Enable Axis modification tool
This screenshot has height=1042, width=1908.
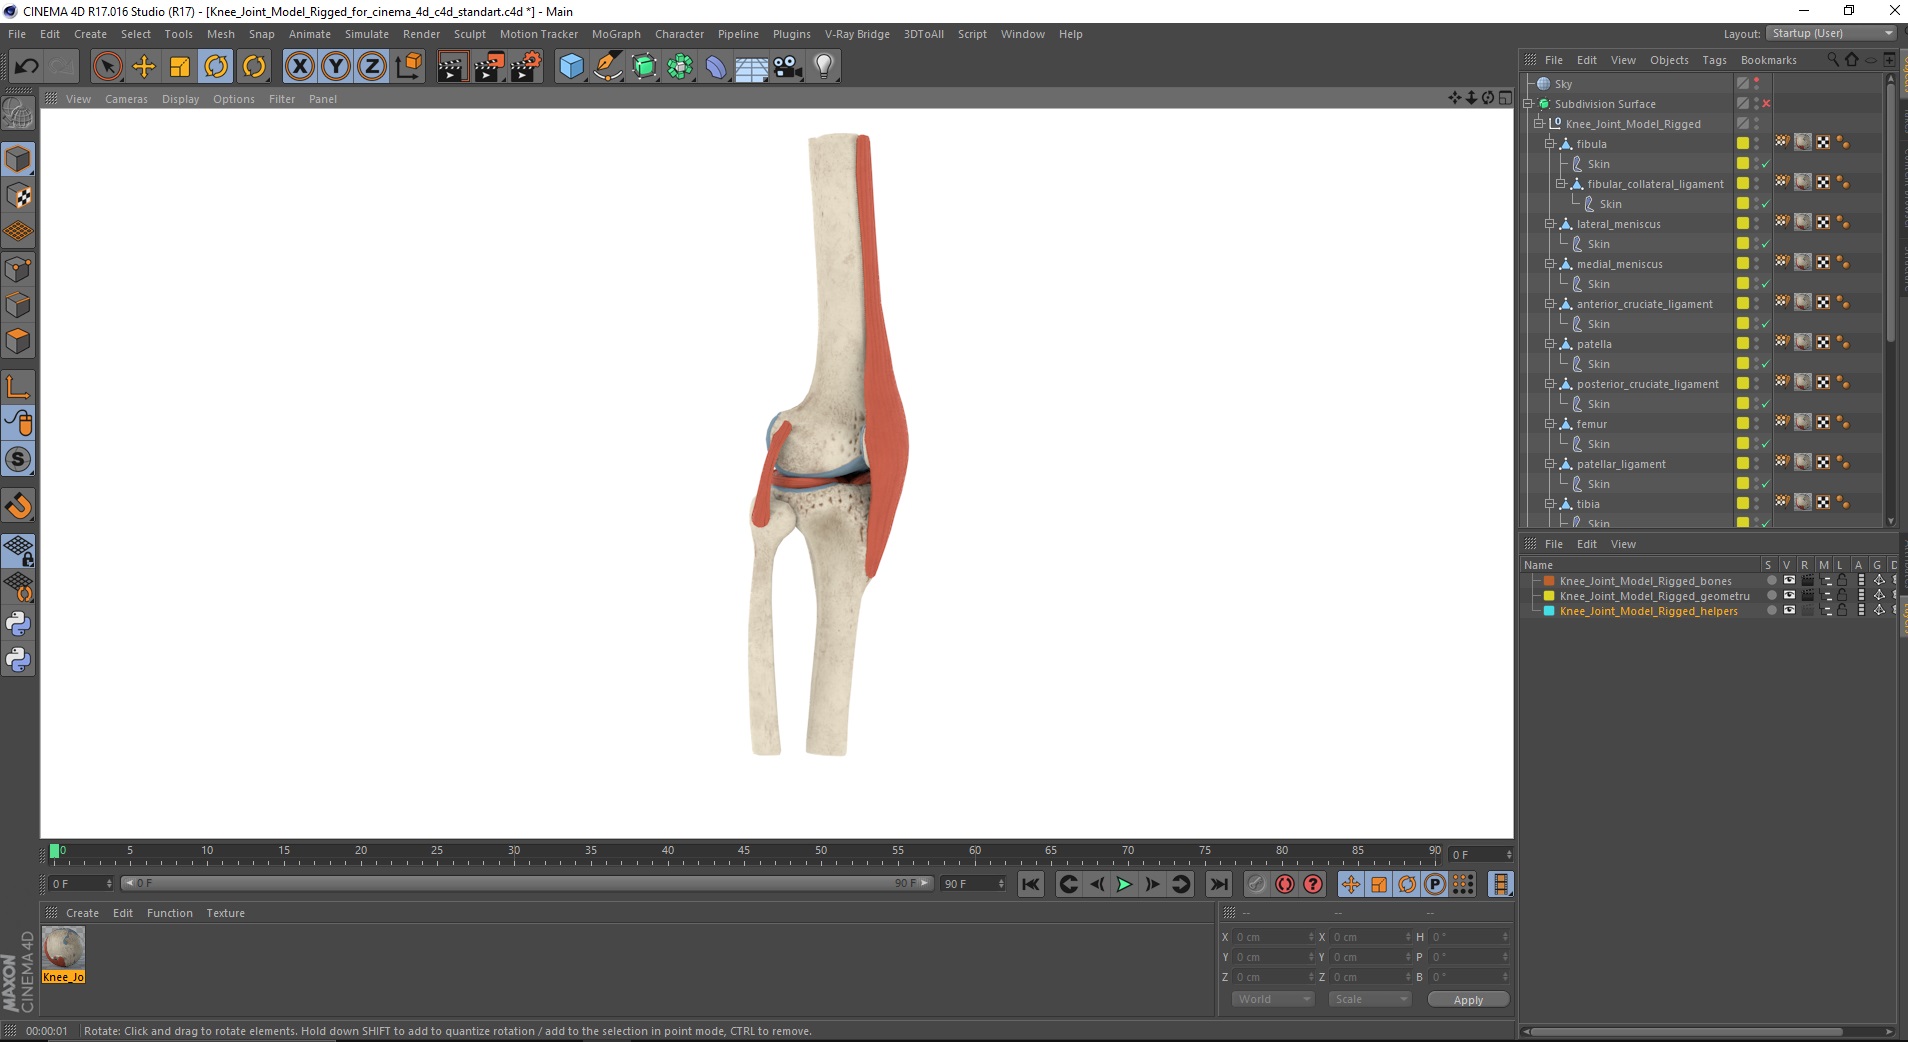coord(18,387)
